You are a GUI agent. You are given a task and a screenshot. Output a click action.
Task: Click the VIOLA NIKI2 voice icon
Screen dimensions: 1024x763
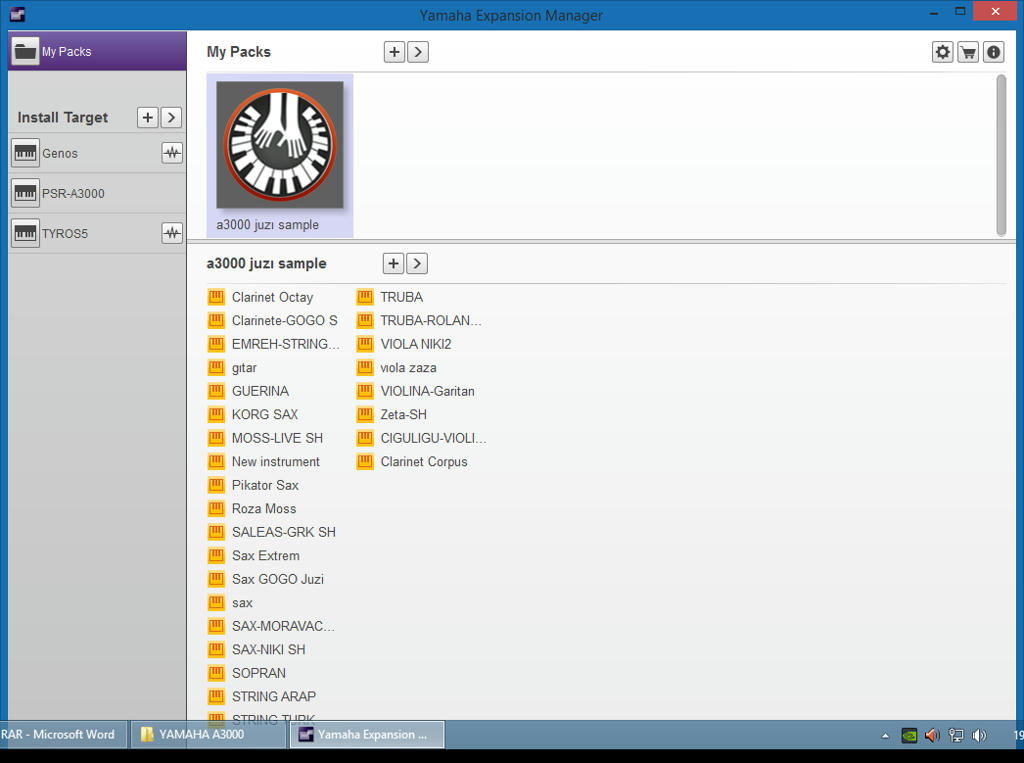tap(365, 344)
